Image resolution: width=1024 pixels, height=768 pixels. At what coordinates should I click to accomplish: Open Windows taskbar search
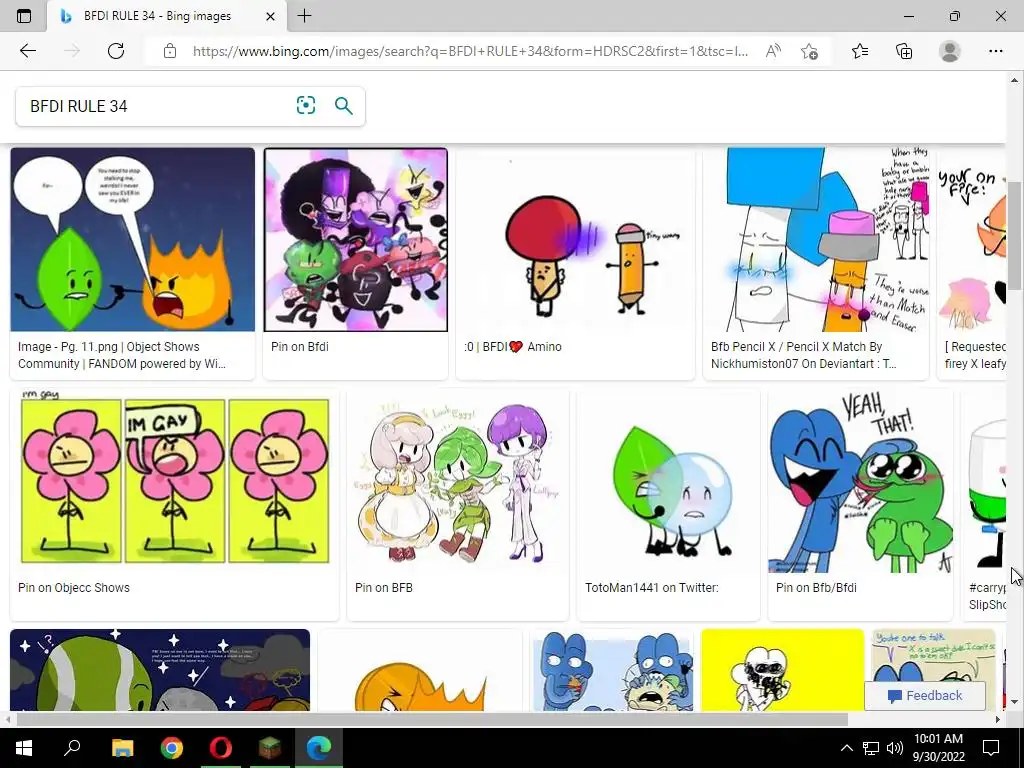(72, 748)
